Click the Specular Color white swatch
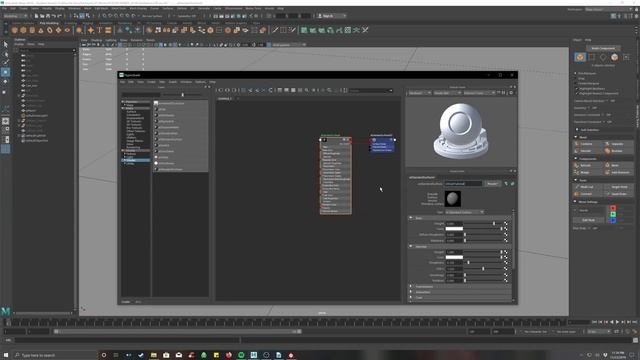Screen dimensions: 640x360 (x=454, y=257)
